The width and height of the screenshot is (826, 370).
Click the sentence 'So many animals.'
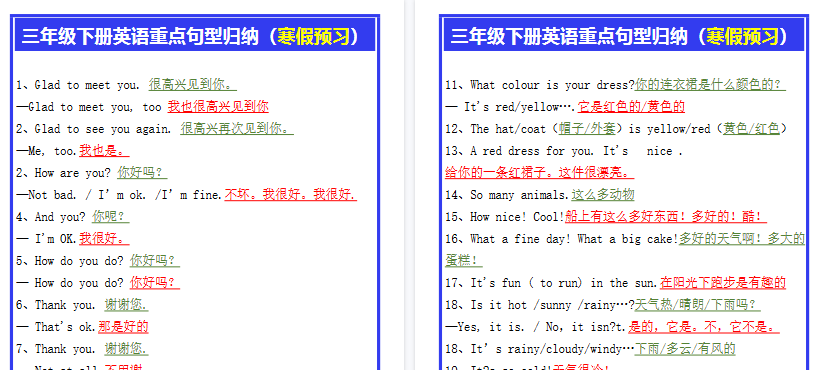coord(520,196)
